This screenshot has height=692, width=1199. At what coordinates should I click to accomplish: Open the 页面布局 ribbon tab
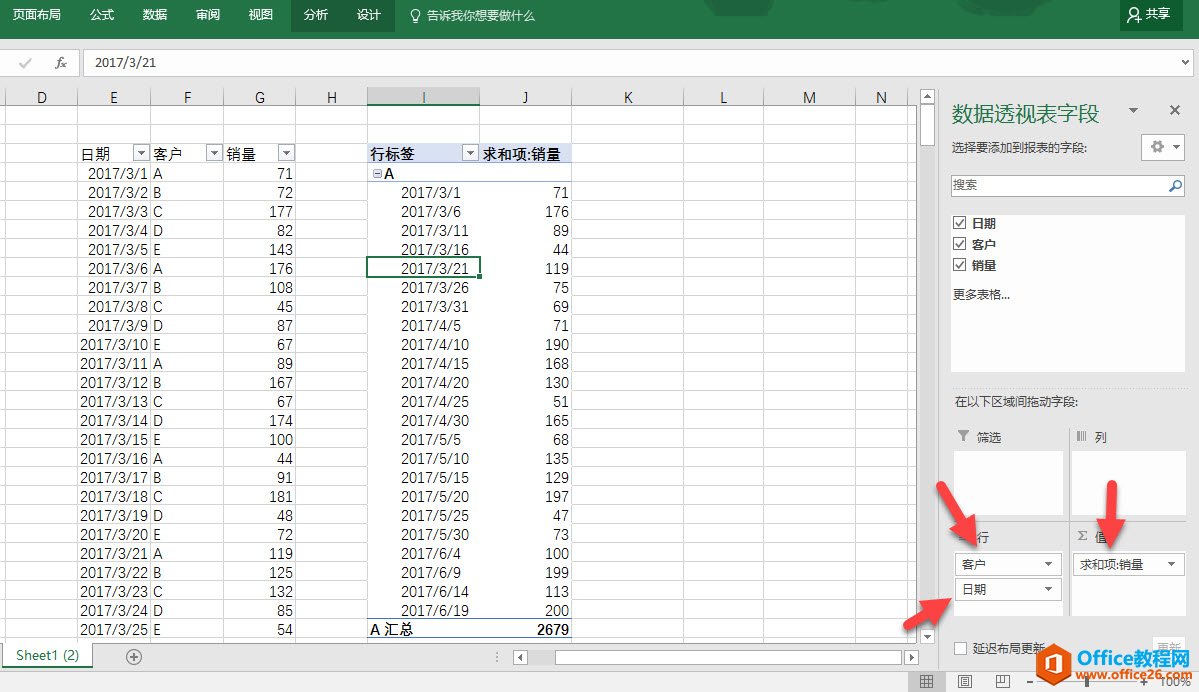(x=37, y=15)
